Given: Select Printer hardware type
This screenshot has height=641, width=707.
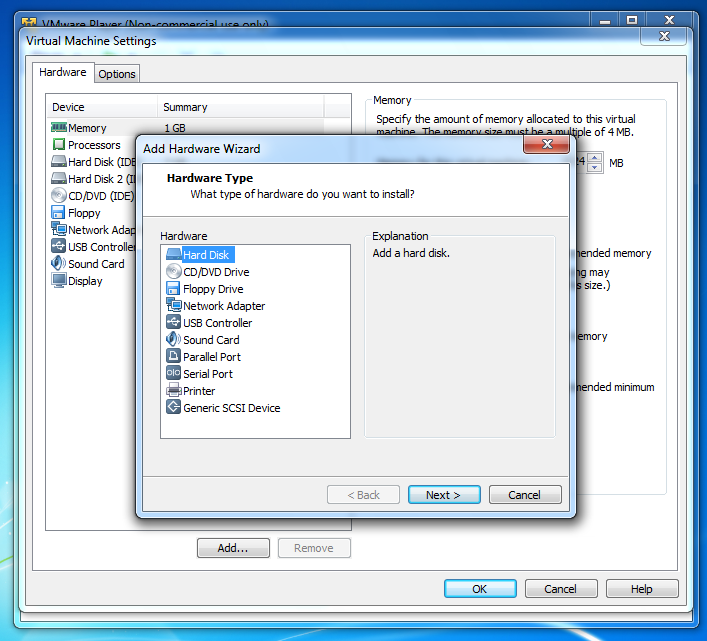Looking at the screenshot, I should 199,391.
